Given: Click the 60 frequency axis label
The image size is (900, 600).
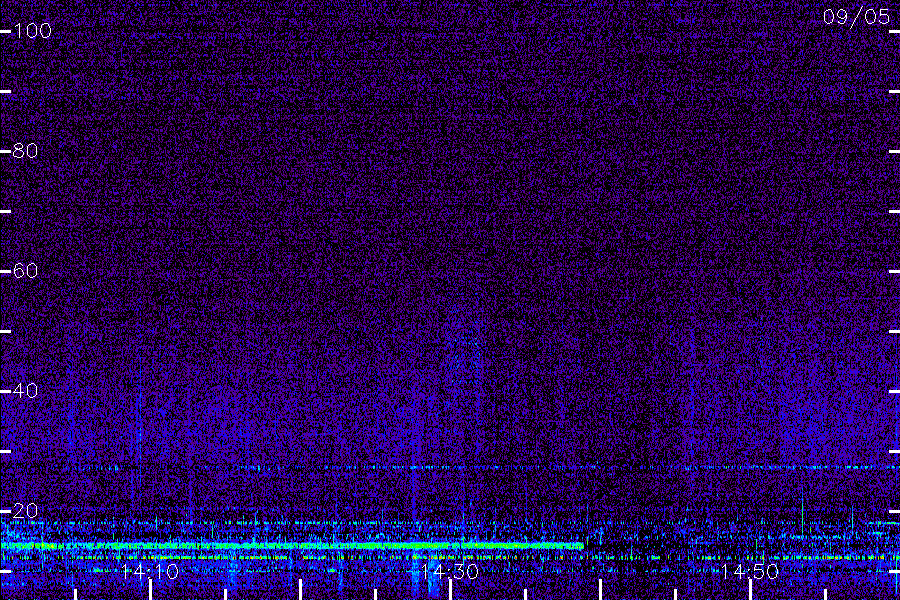Looking at the screenshot, I should point(25,271).
